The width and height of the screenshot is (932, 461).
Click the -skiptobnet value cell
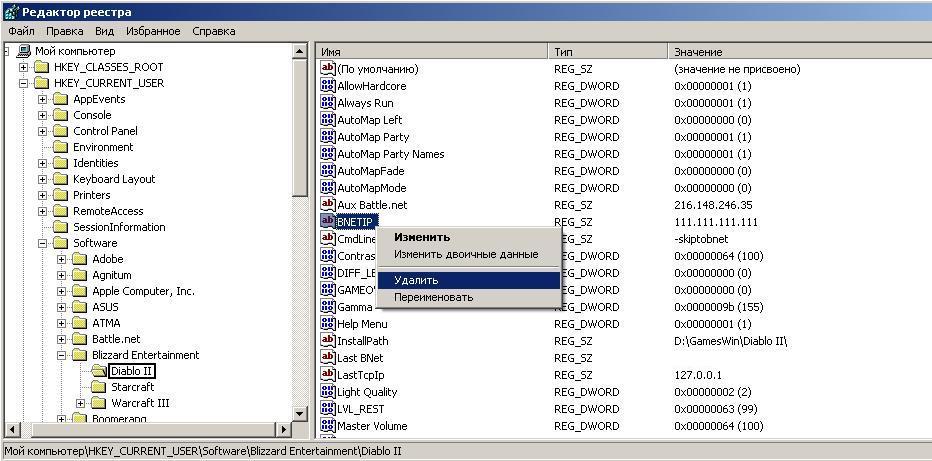tap(701, 239)
